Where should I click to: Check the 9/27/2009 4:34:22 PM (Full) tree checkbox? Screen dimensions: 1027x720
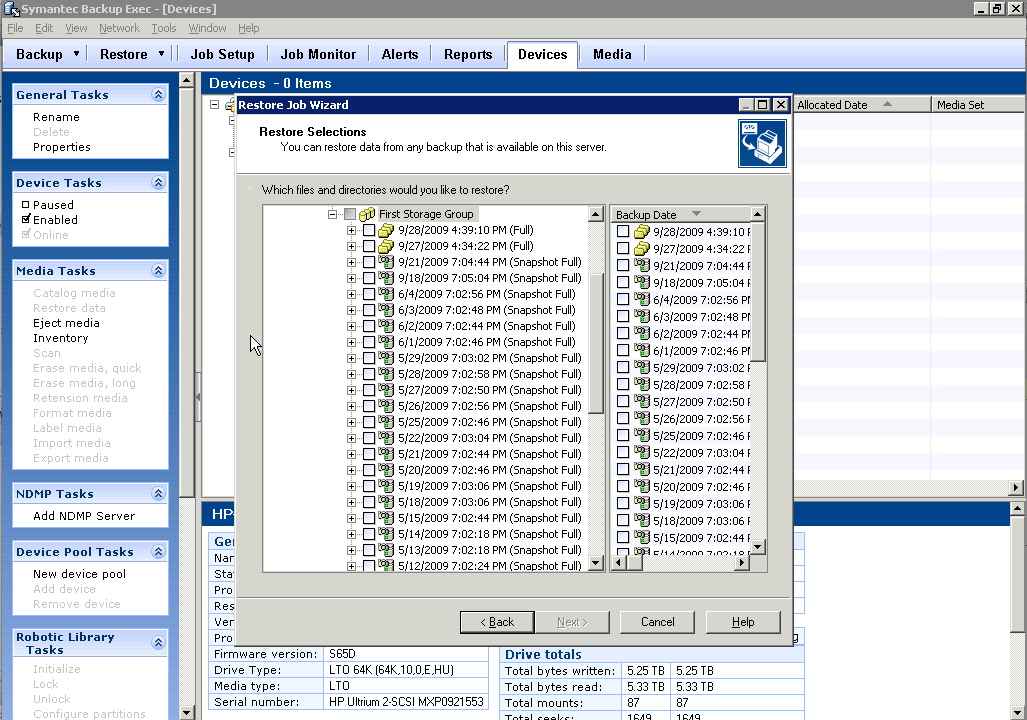[369, 246]
